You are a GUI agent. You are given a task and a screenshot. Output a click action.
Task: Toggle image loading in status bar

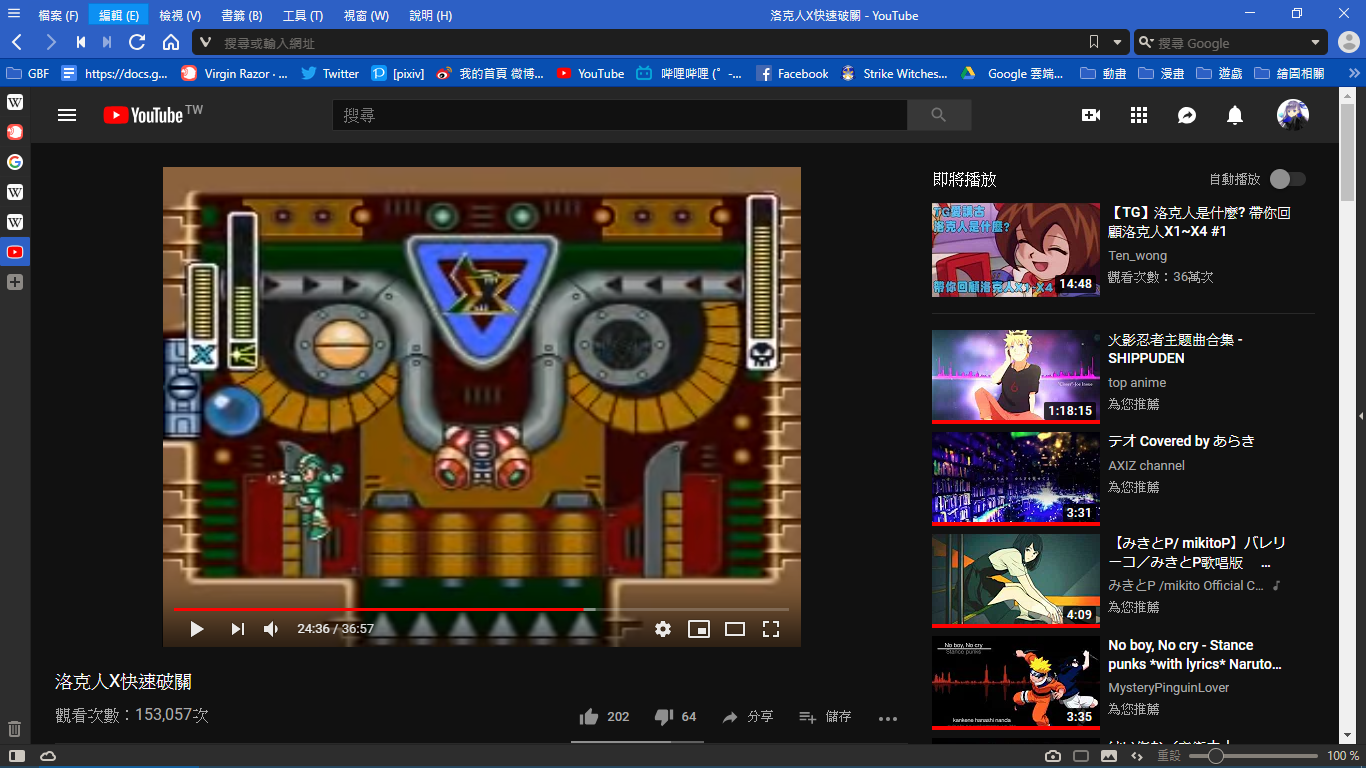point(1109,756)
